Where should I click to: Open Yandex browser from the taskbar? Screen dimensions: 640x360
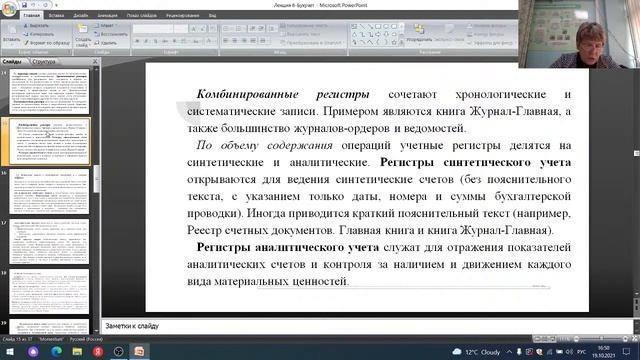click(x=98, y=352)
